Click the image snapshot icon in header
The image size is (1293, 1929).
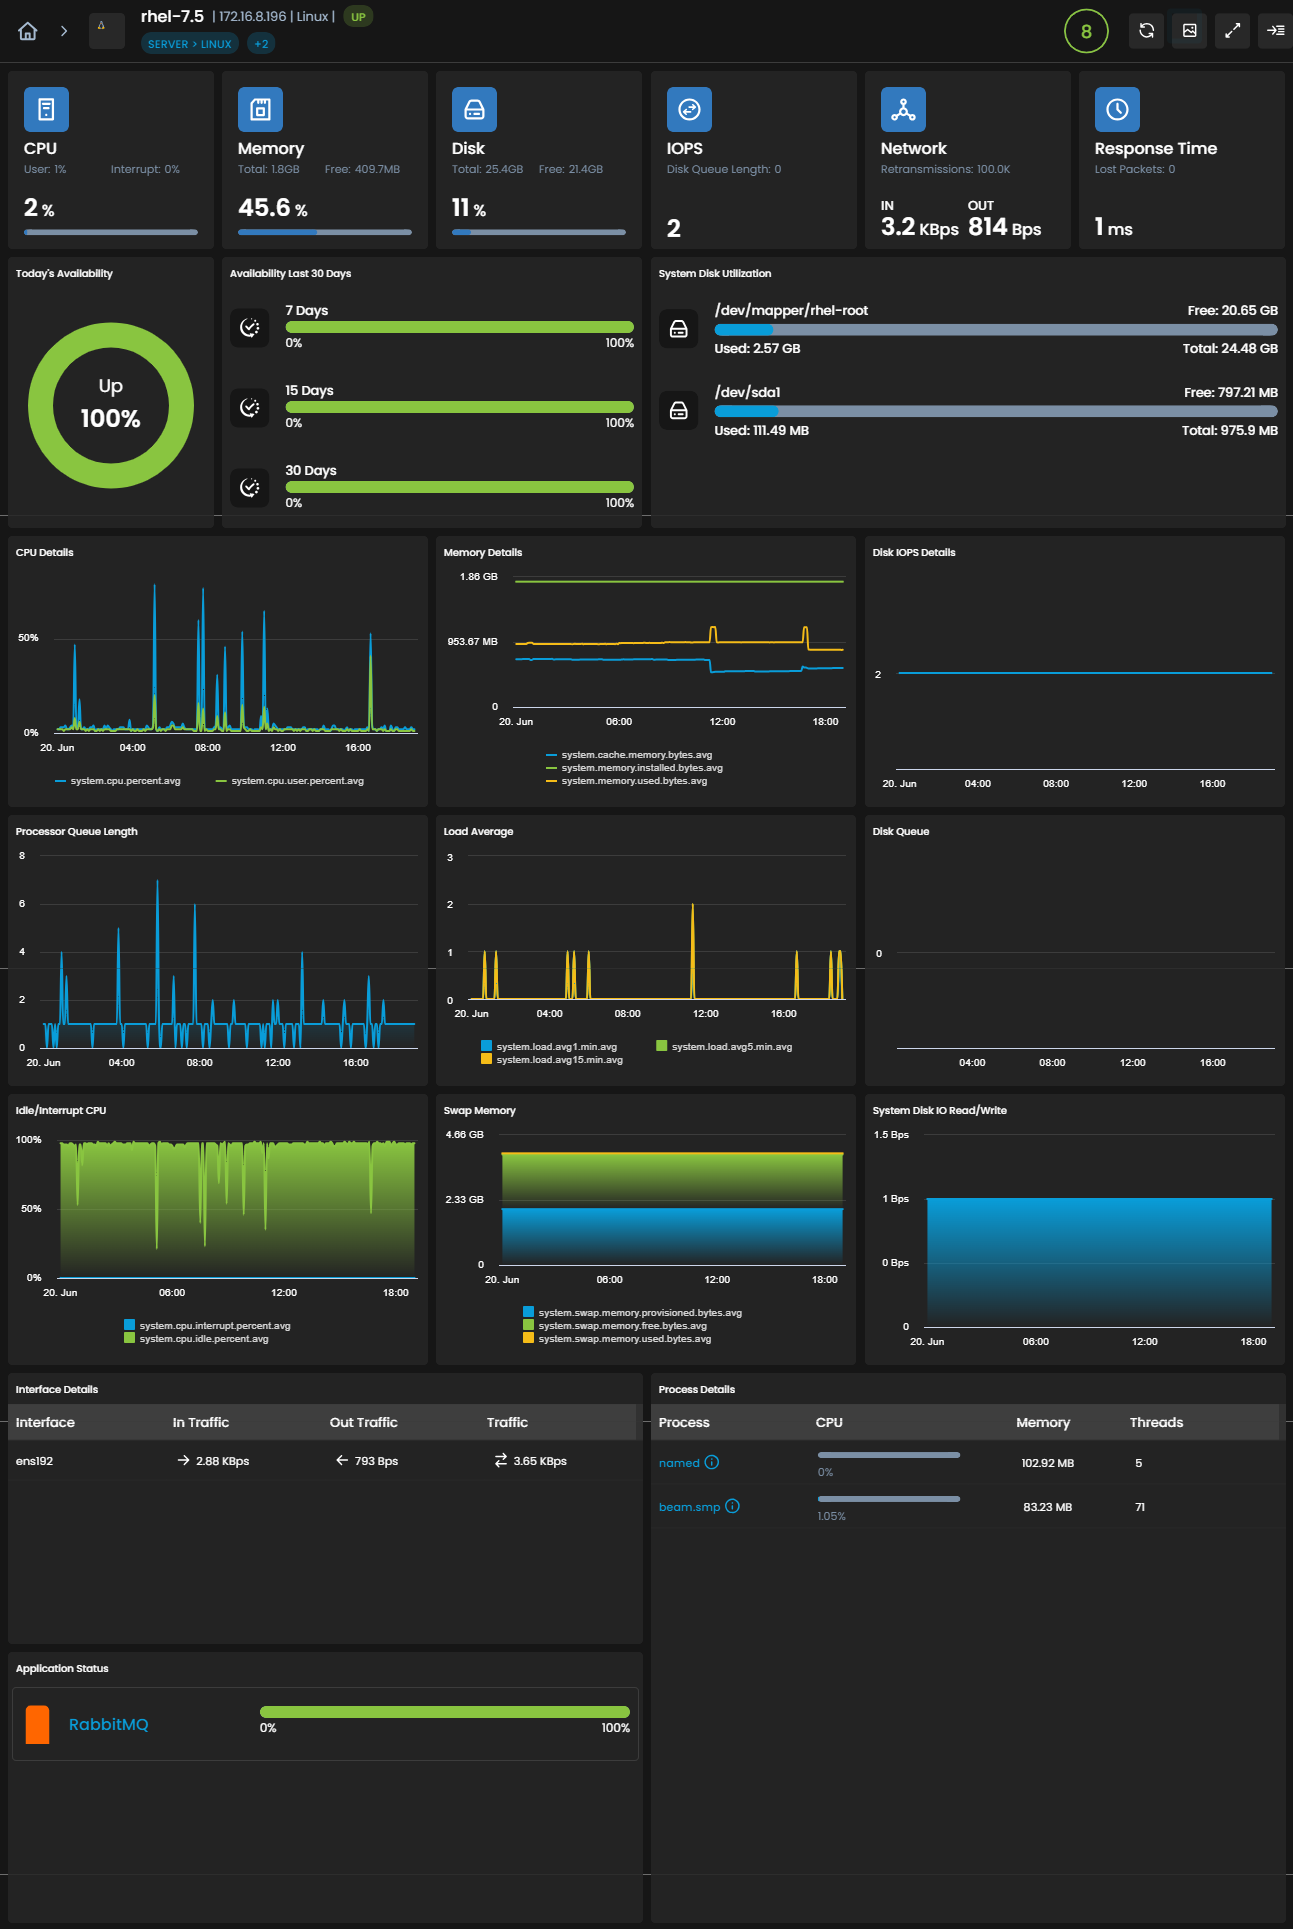coord(1189,31)
